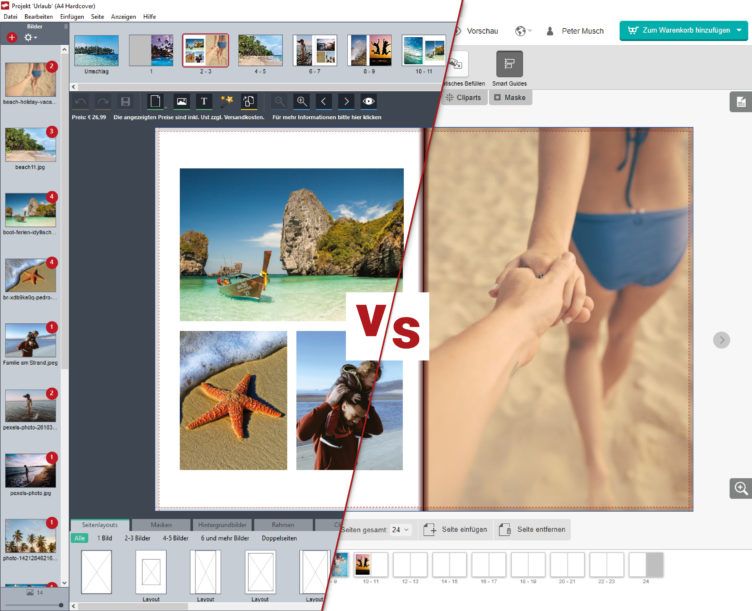This screenshot has height=611, width=752.
Task: Click the layouts panel horizontal scrollbar
Action: (x=133, y=606)
